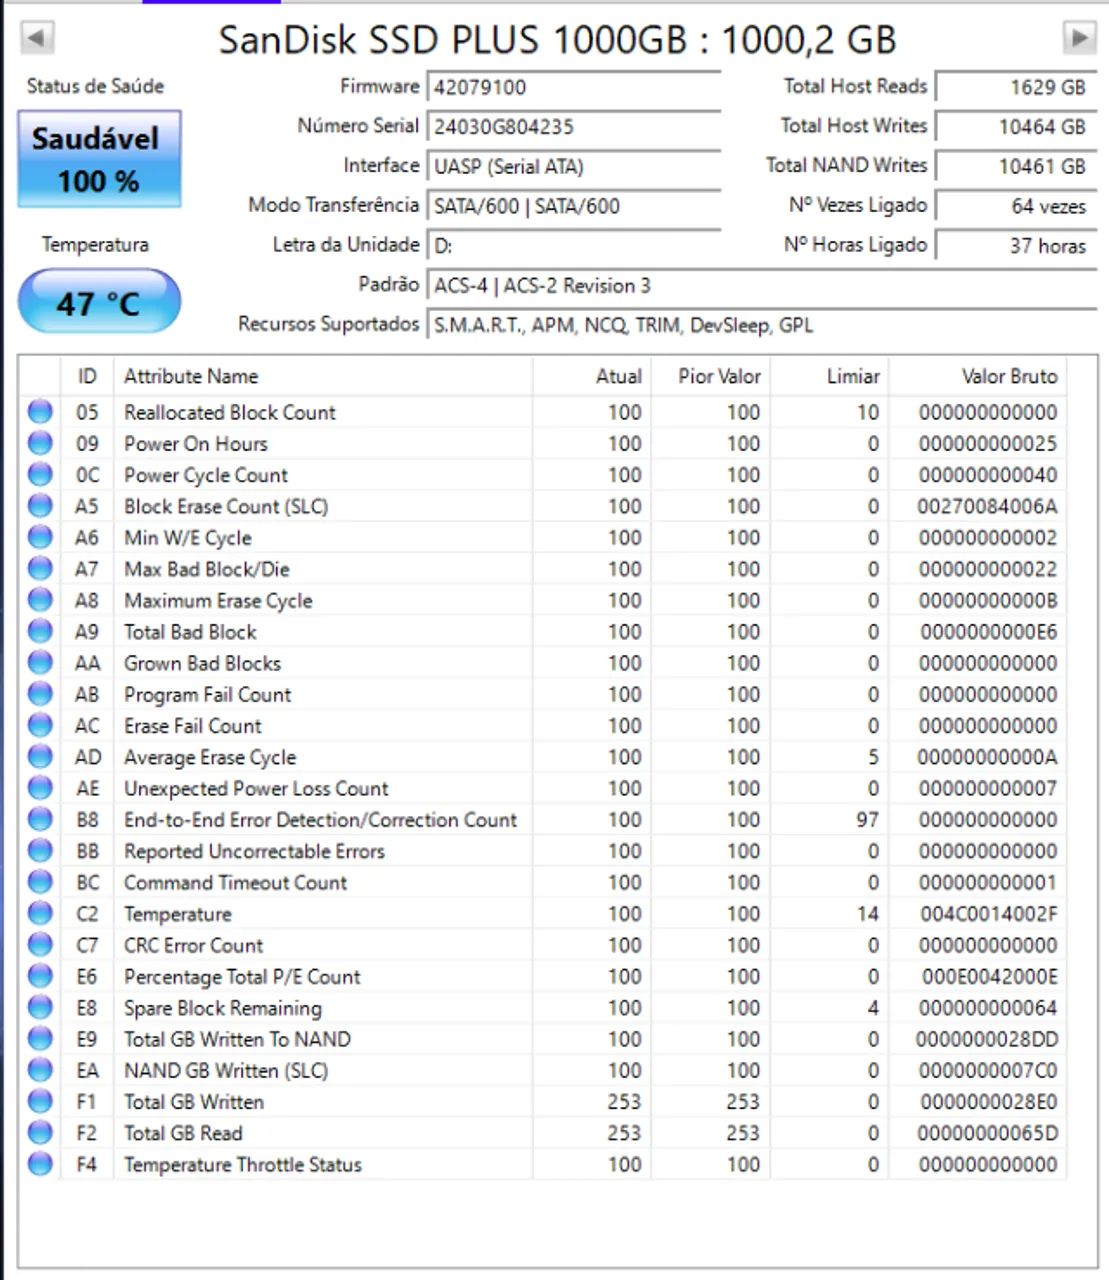
Task: Click status icon for Reported Uncorrectable Errors
Action: coord(40,850)
